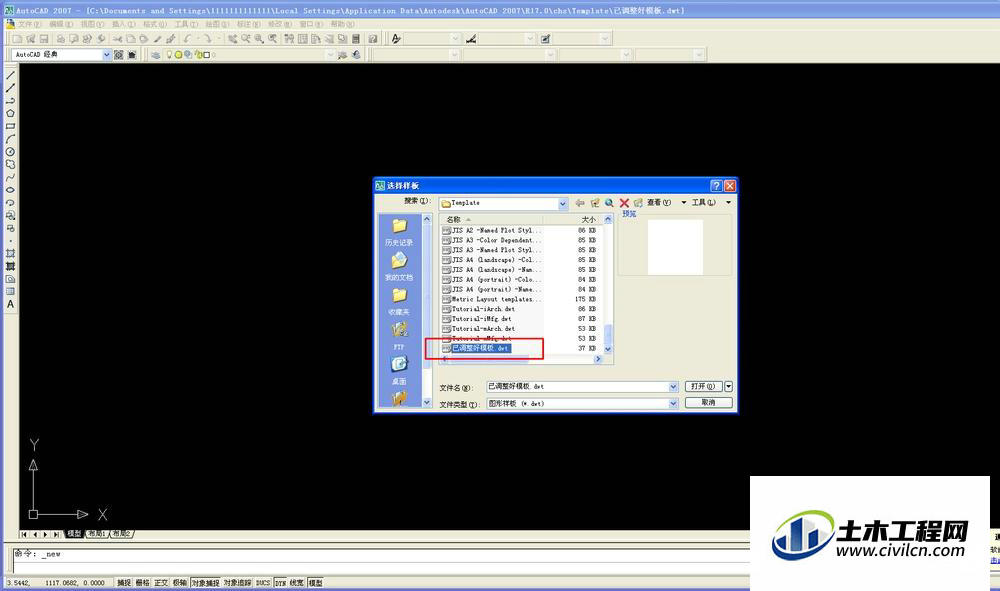Open the dropdown arrow beside Open button
This screenshot has height=591, width=1000.
point(728,386)
